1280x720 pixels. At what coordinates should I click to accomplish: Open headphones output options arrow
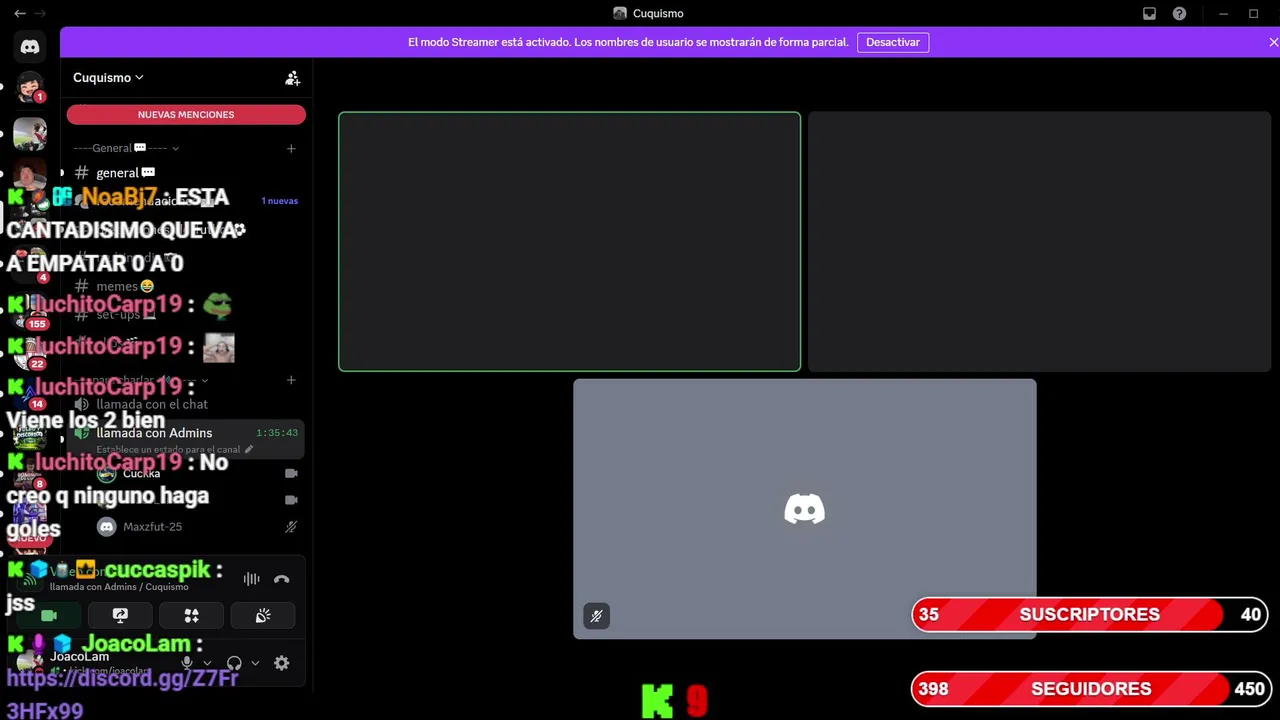[255, 663]
